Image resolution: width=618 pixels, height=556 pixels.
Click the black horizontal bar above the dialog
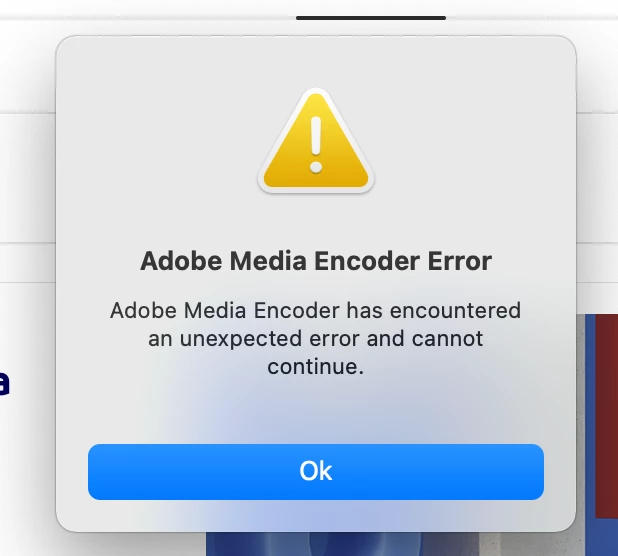(x=371, y=18)
